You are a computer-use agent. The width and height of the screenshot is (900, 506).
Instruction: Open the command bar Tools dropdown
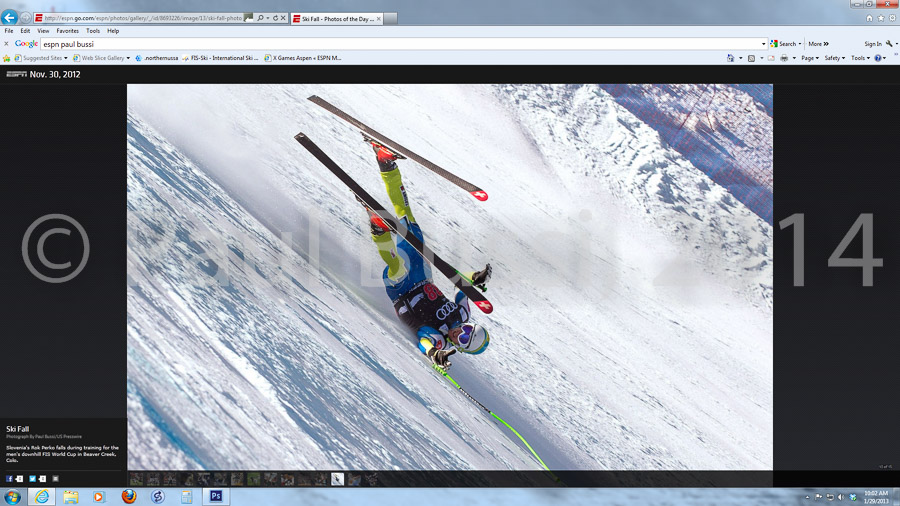click(860, 58)
